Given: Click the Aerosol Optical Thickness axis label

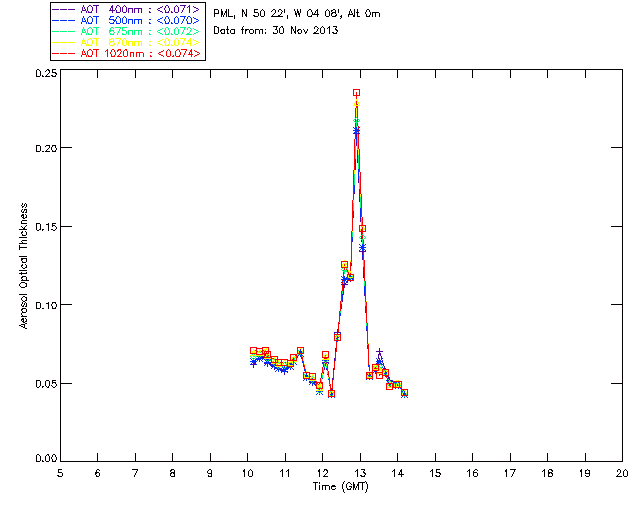Looking at the screenshot, I should (24, 266).
